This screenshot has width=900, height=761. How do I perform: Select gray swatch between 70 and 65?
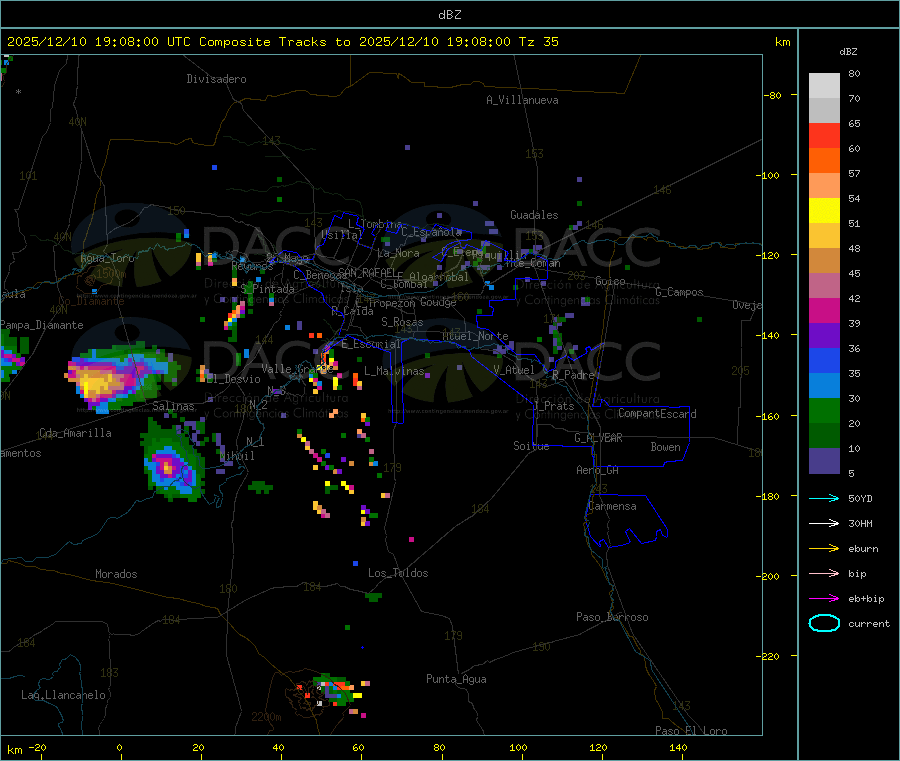(824, 111)
